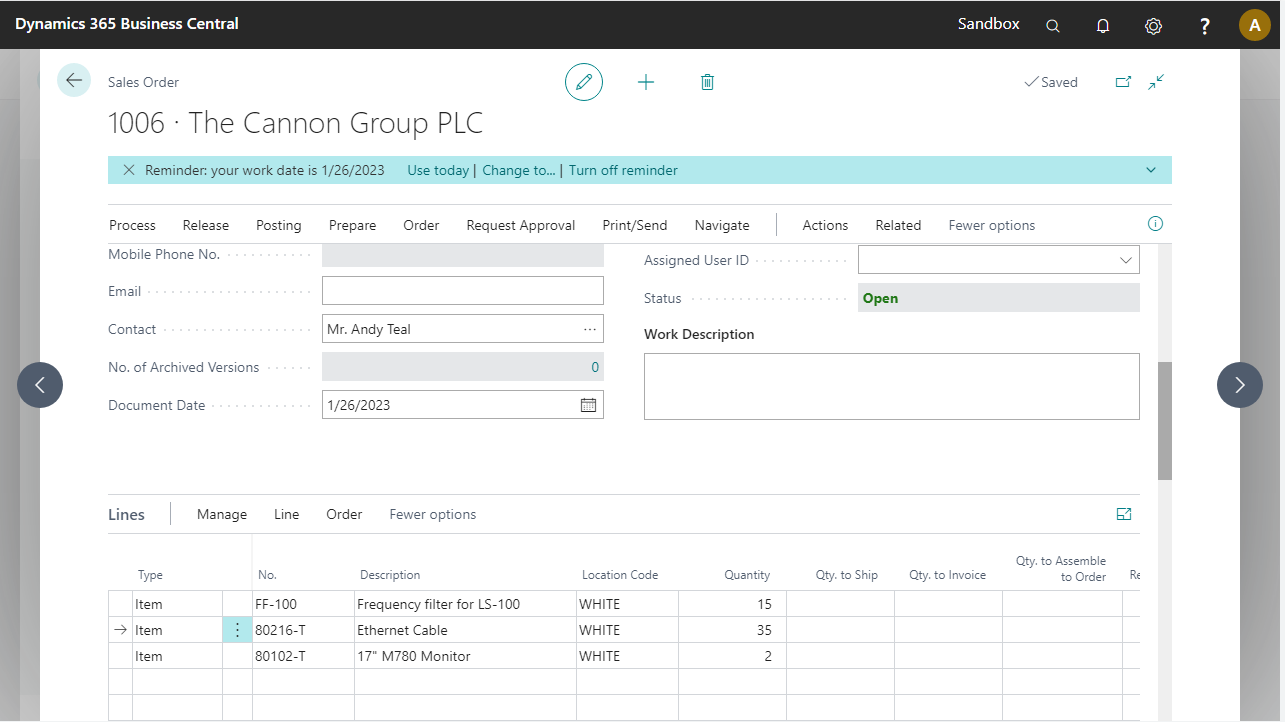Image resolution: width=1285 pixels, height=722 pixels.
Task: Click quantity 2 in the Monitor row
Action: coord(732,656)
